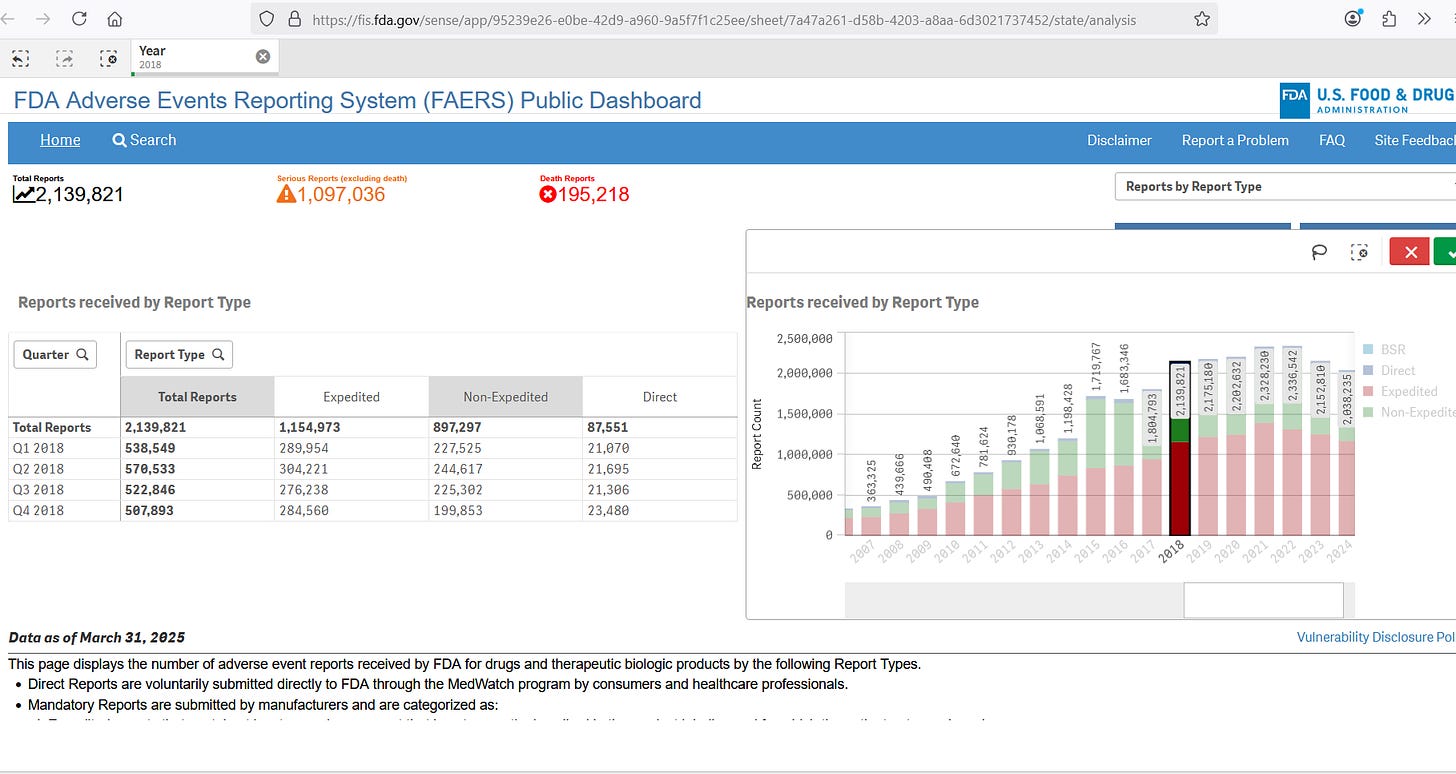Toggle BSR legend entry
Image resolution: width=1456 pixels, height=774 pixels.
pos(1385,349)
